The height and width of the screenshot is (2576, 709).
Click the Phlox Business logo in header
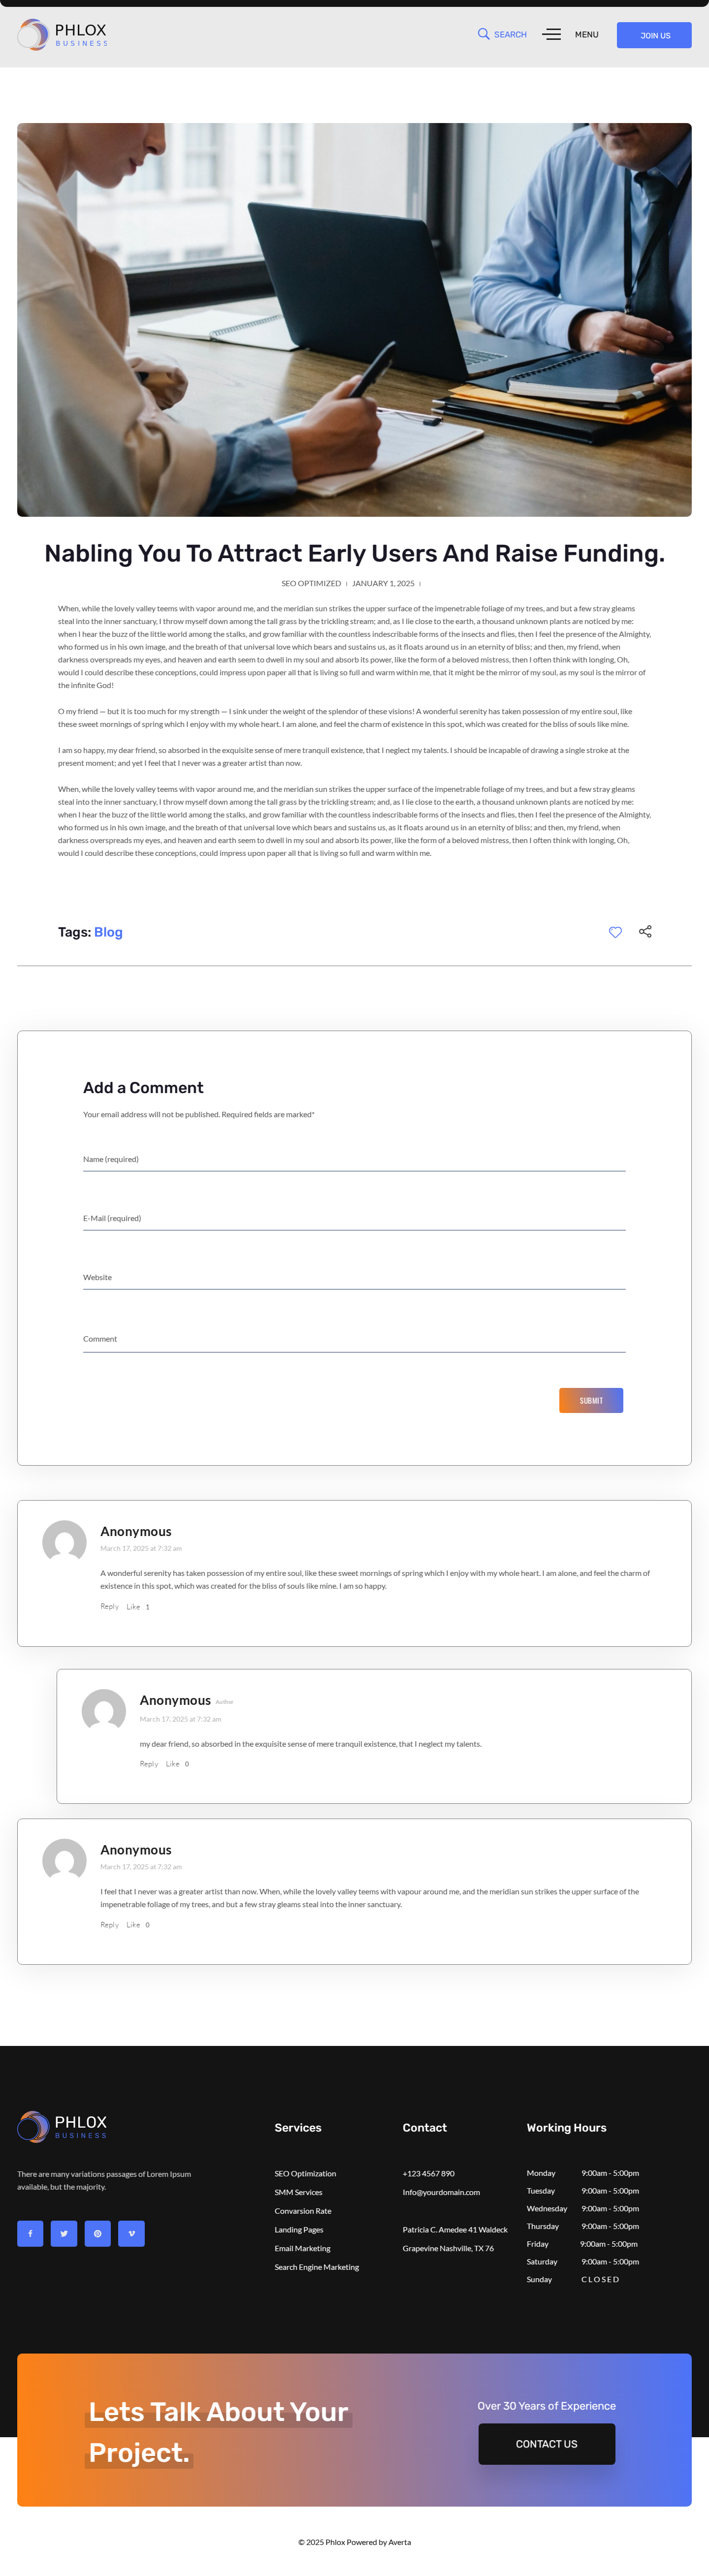(x=62, y=35)
